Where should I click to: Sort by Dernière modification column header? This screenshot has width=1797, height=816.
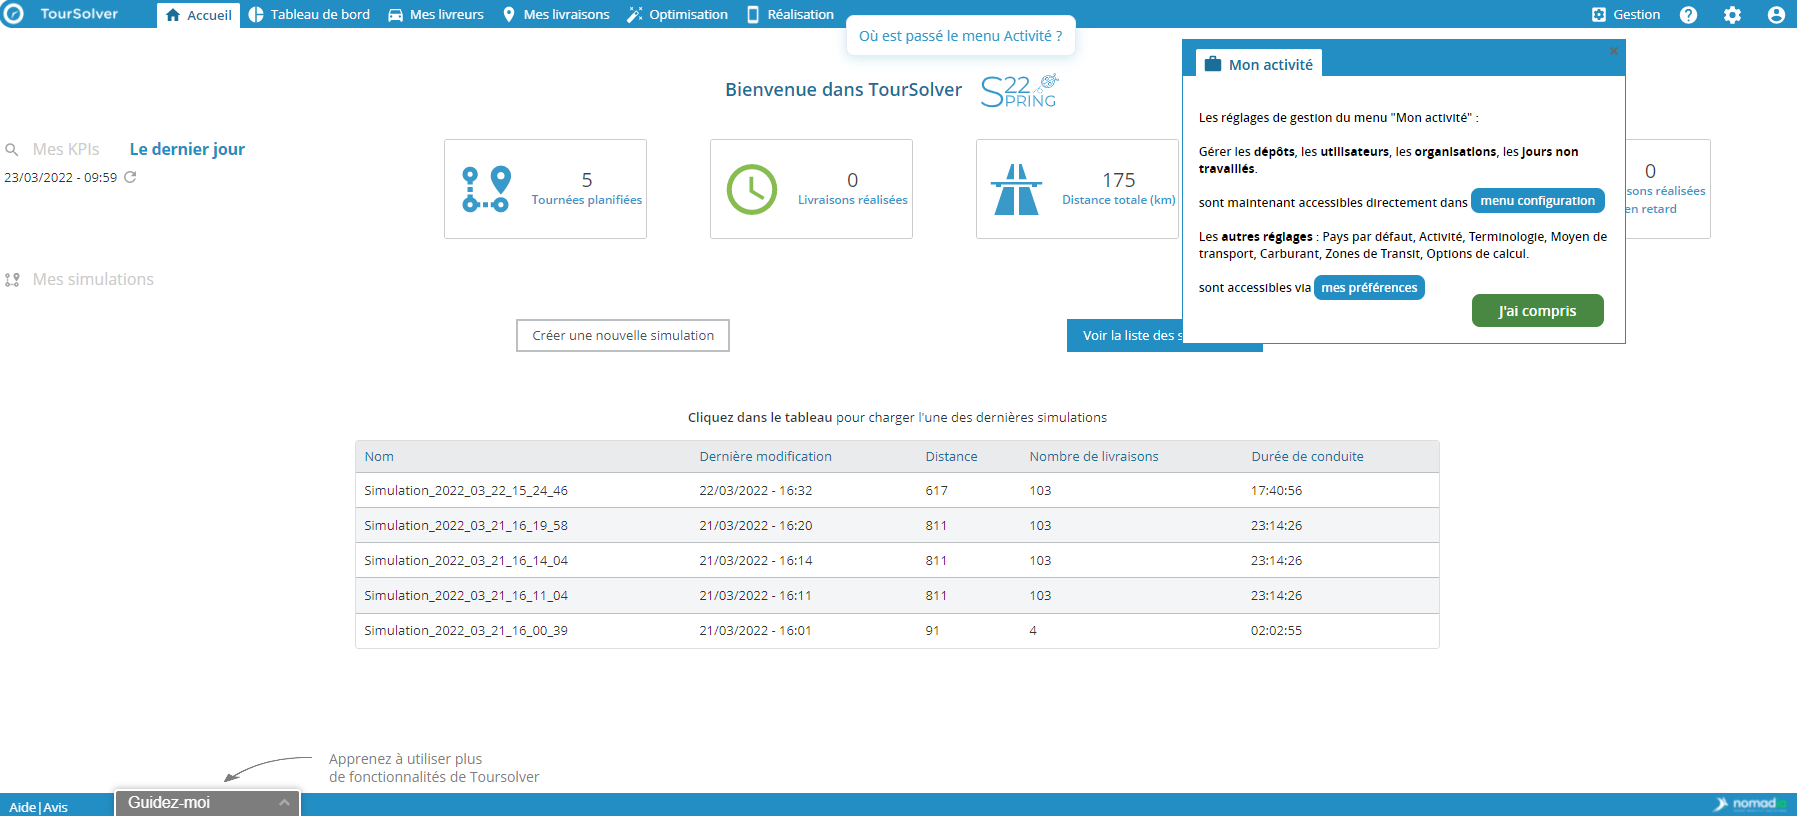(765, 457)
